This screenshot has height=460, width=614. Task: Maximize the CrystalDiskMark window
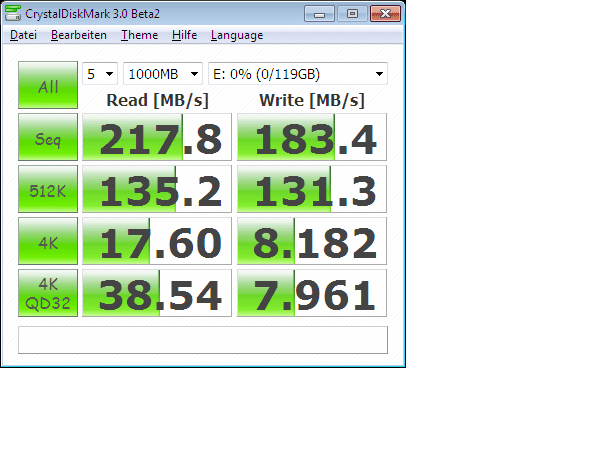click(x=352, y=14)
